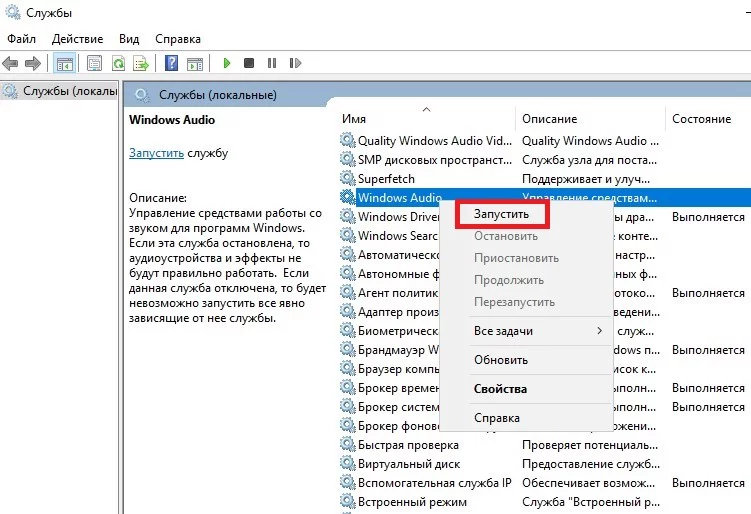Select the Windows Driver service row
Viewport: 751px width, 514px height.
tap(398, 217)
